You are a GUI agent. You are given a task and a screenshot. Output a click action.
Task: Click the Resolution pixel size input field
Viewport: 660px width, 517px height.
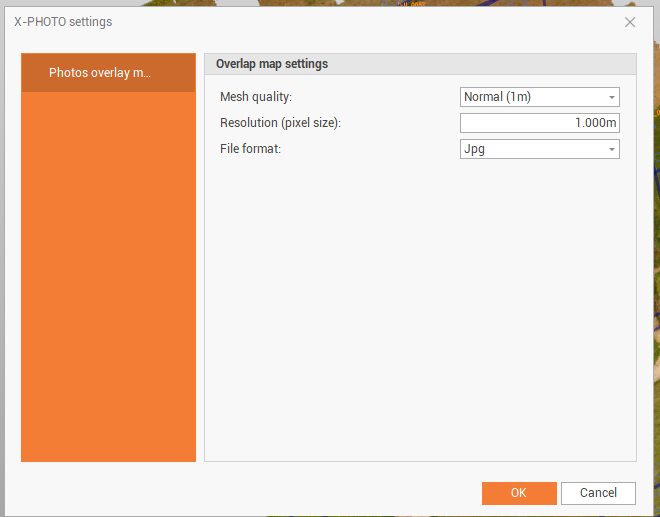(x=539, y=123)
